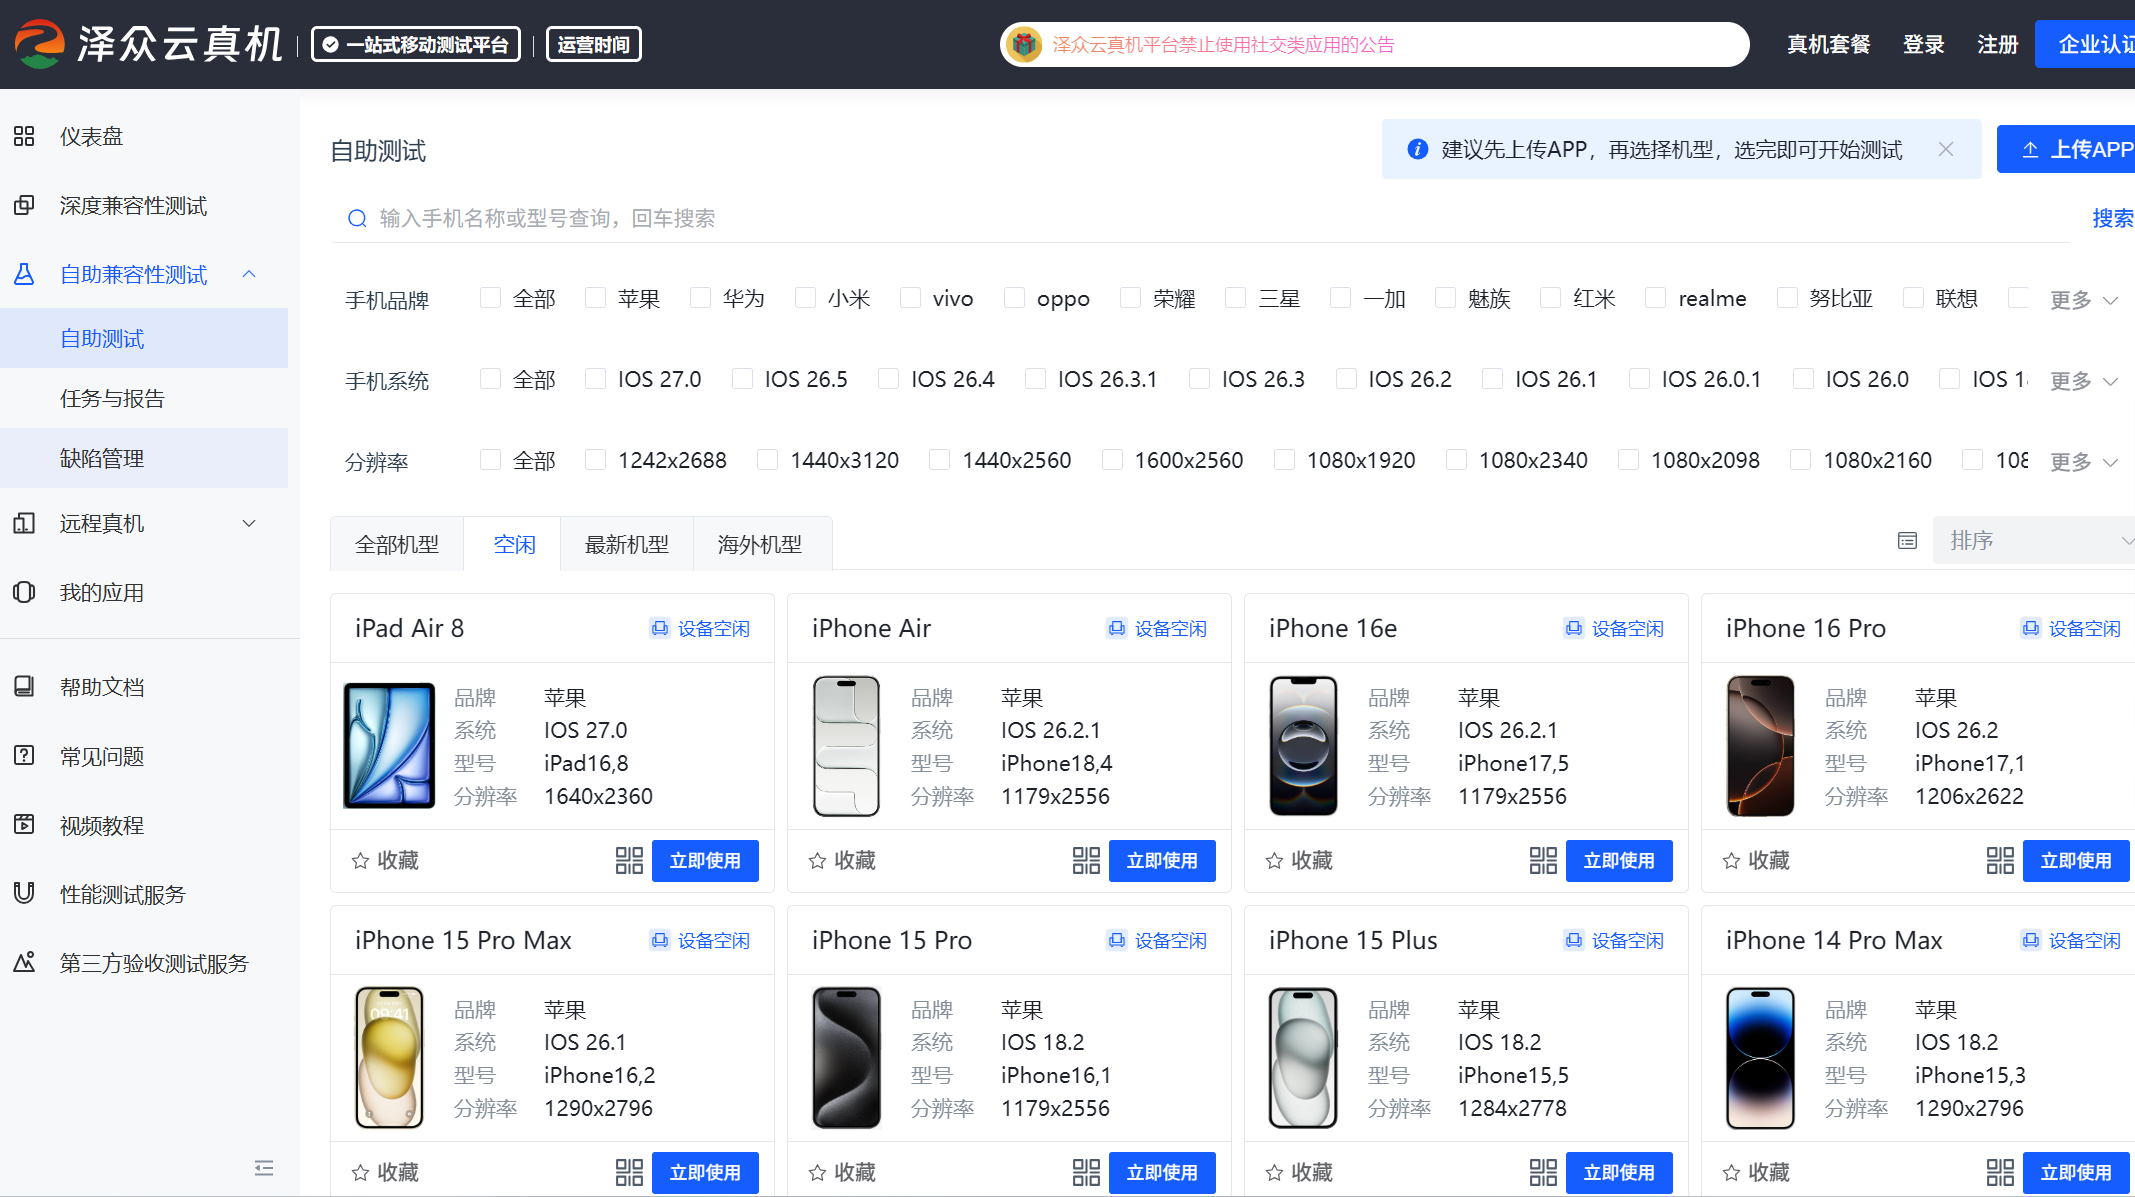Show QR code for iPhone 16 Pro
This screenshot has height=1197, width=2135.
coord(2000,860)
